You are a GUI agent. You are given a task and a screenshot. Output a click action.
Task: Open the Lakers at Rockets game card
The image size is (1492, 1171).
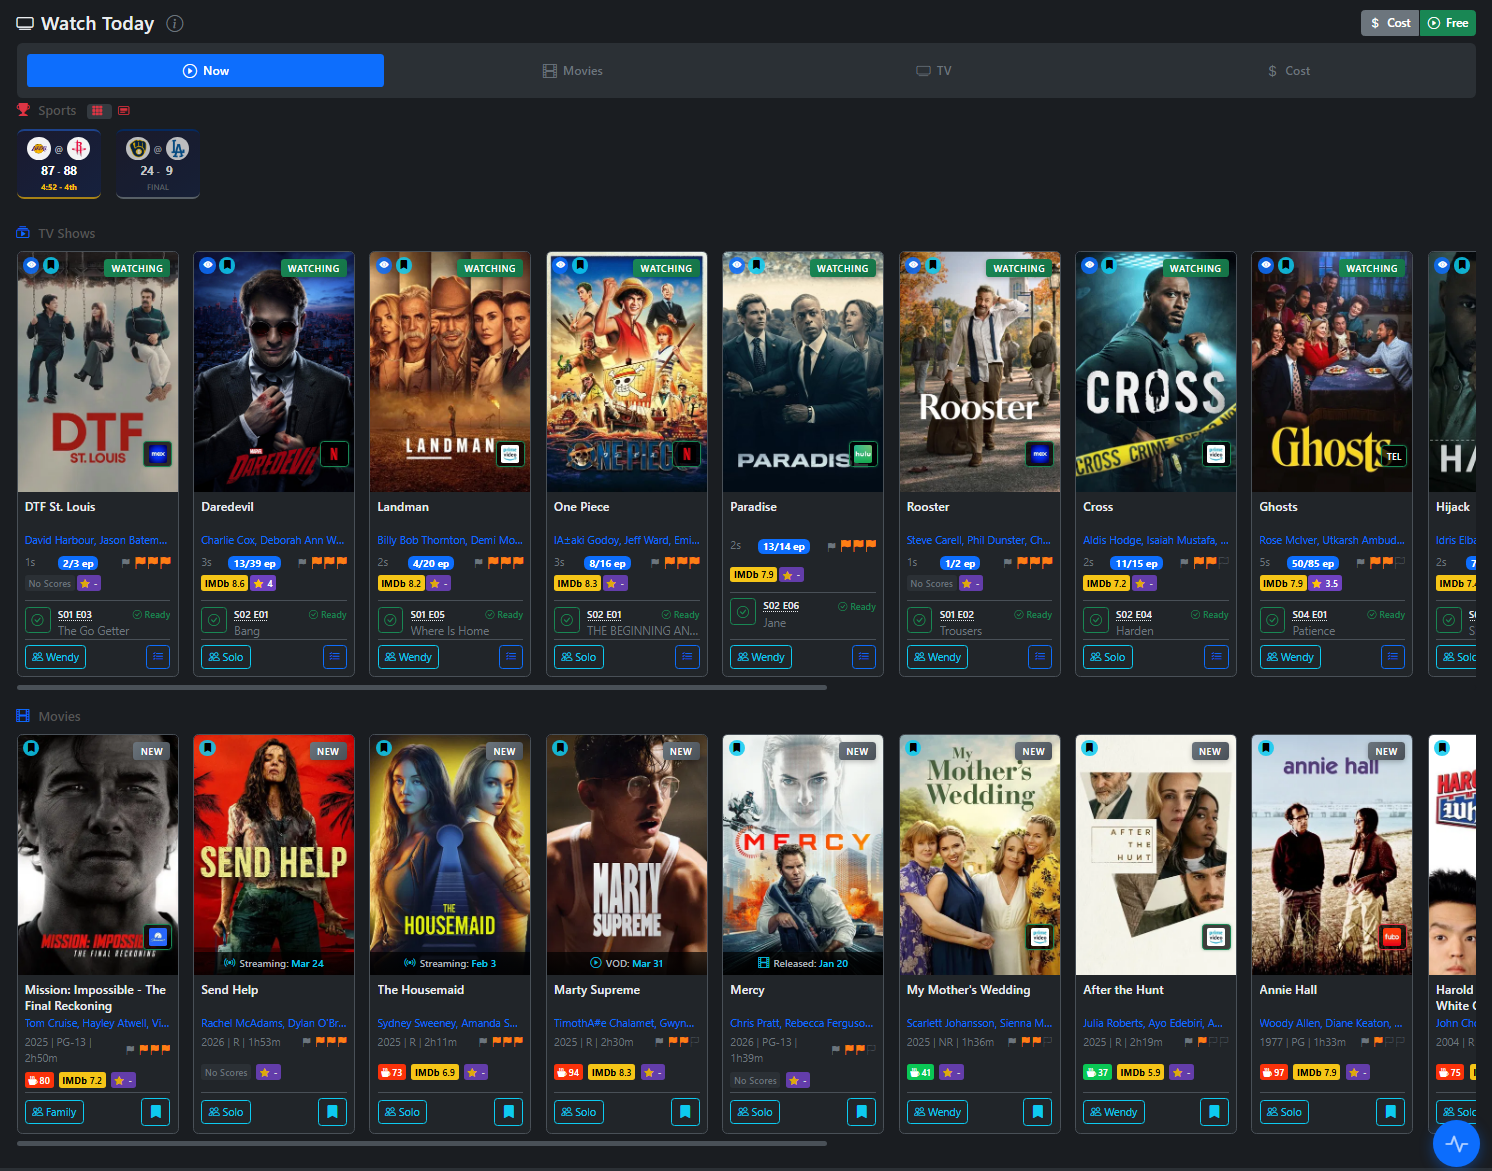tap(59, 164)
